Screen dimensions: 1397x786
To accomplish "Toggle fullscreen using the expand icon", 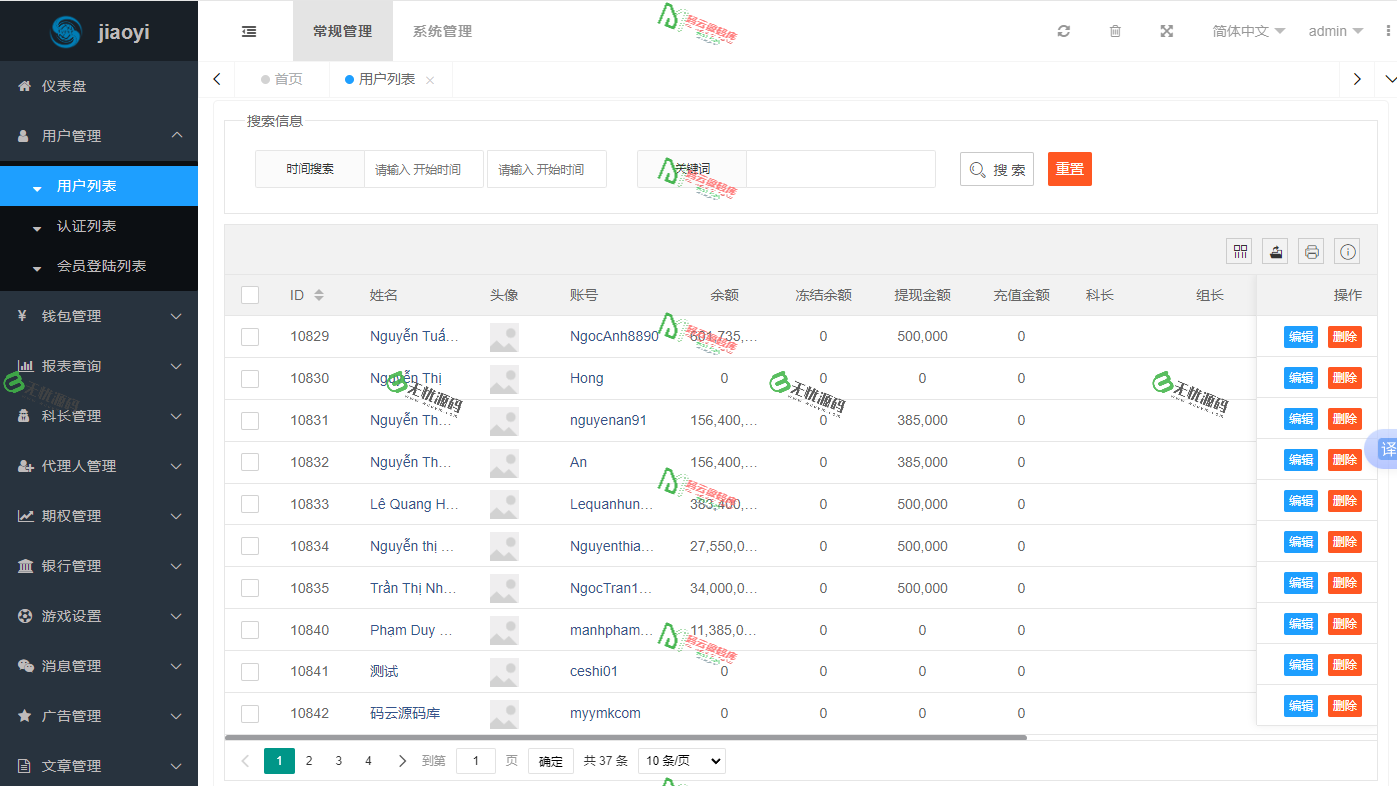I will (x=1167, y=31).
